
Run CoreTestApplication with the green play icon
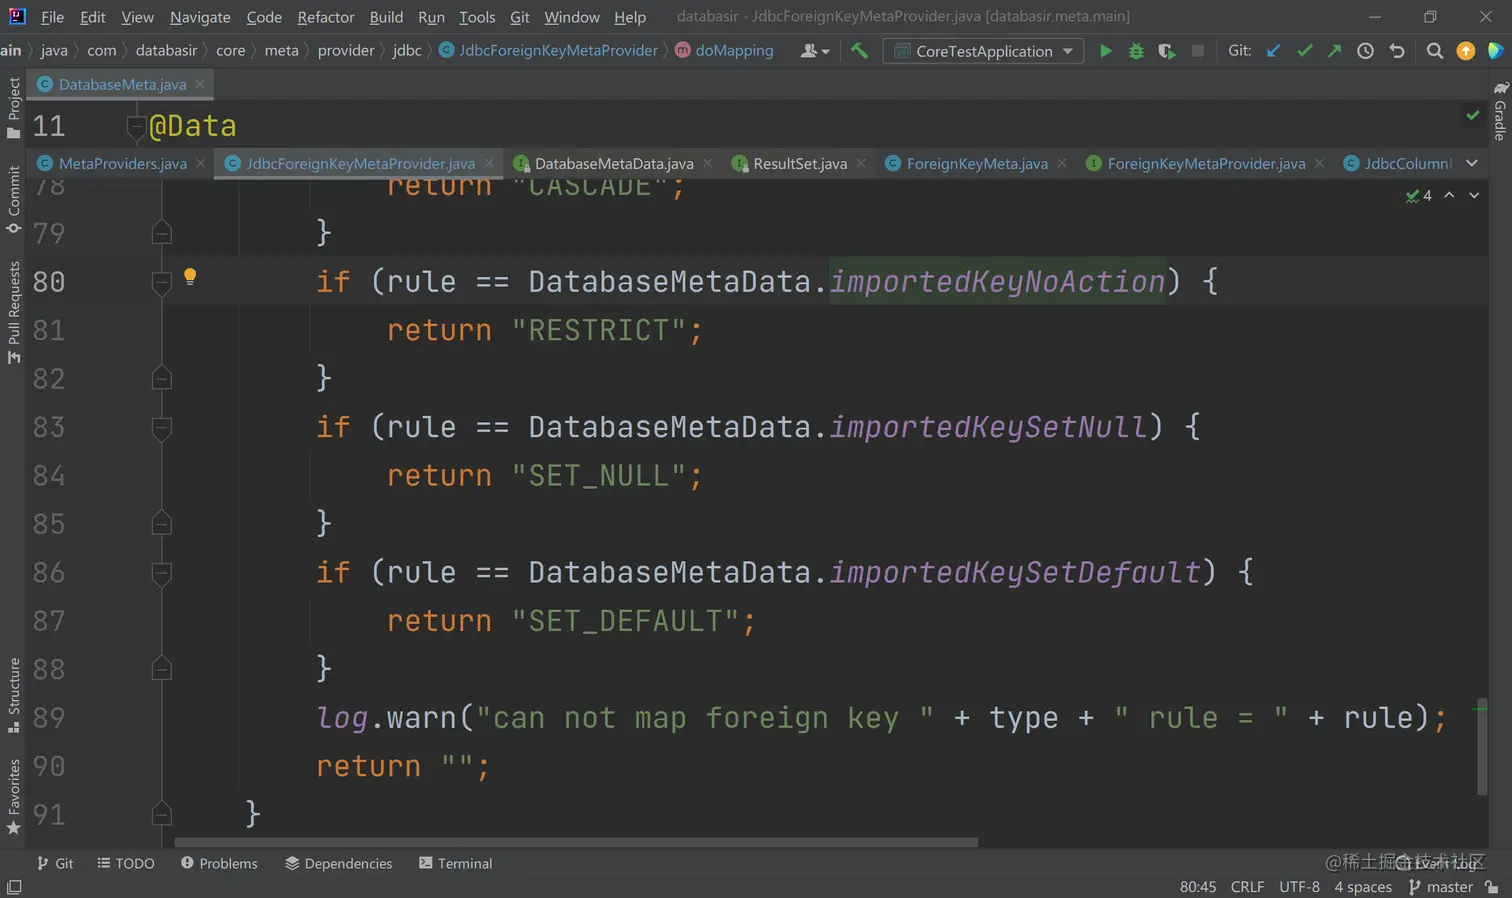coord(1105,50)
